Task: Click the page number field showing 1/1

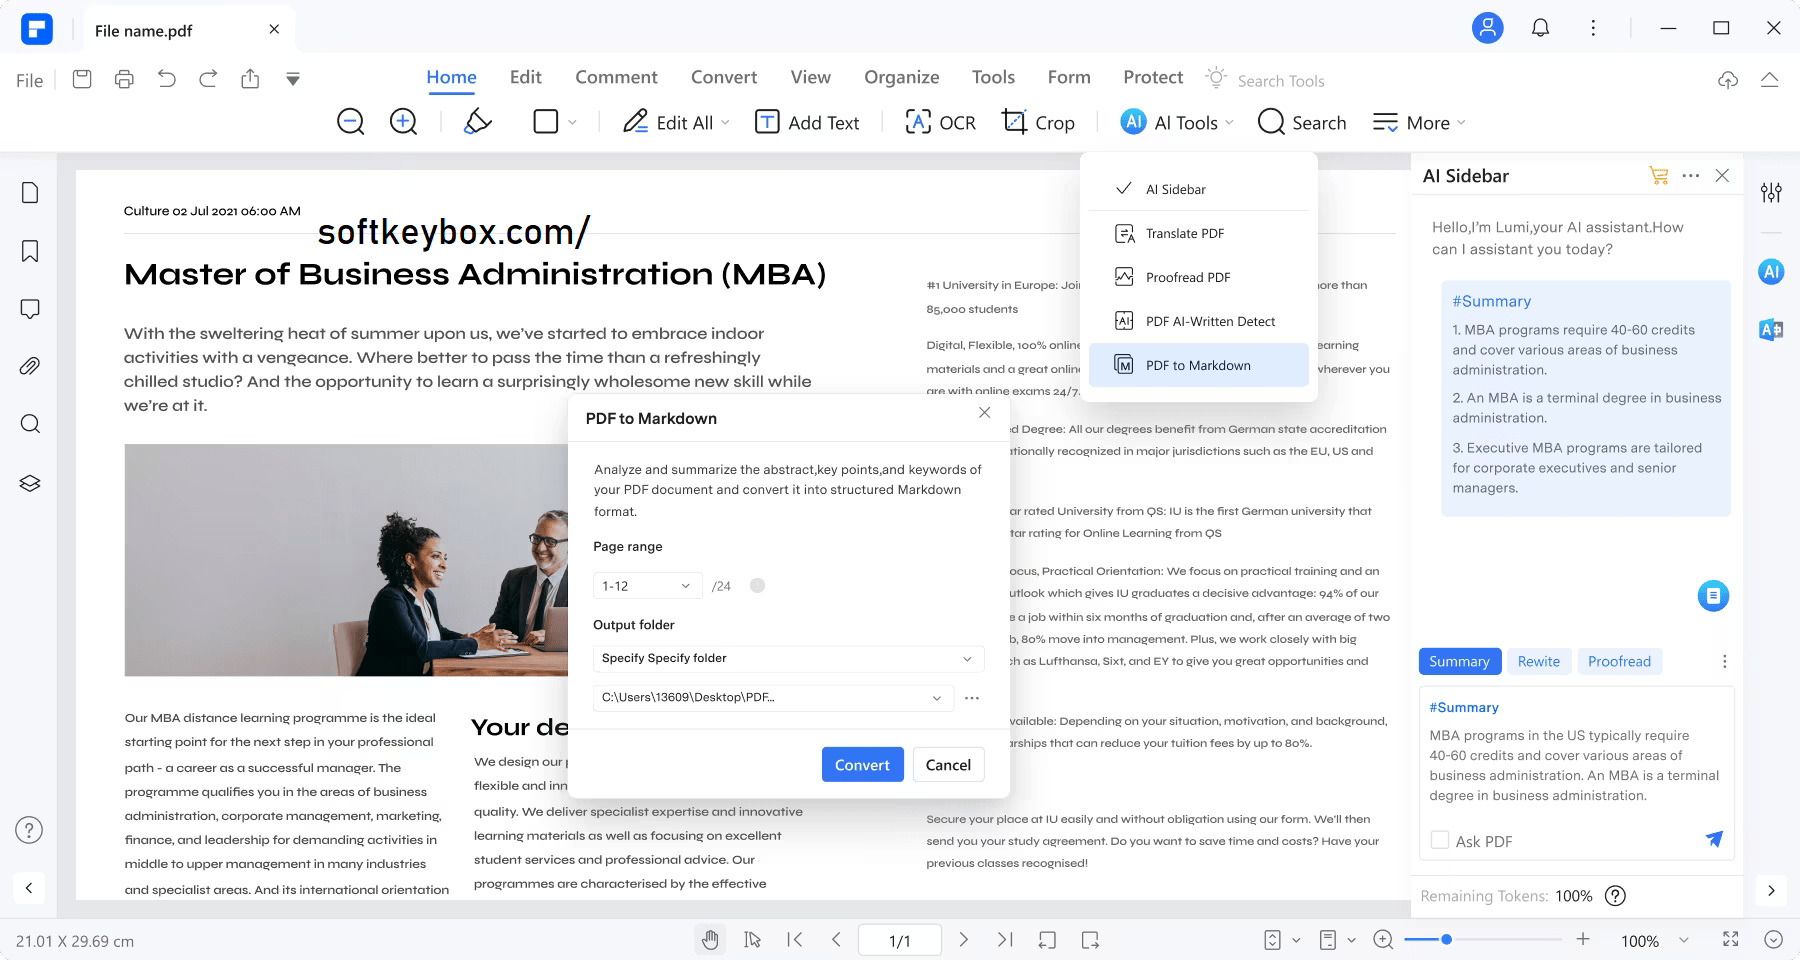Action: (x=899, y=939)
